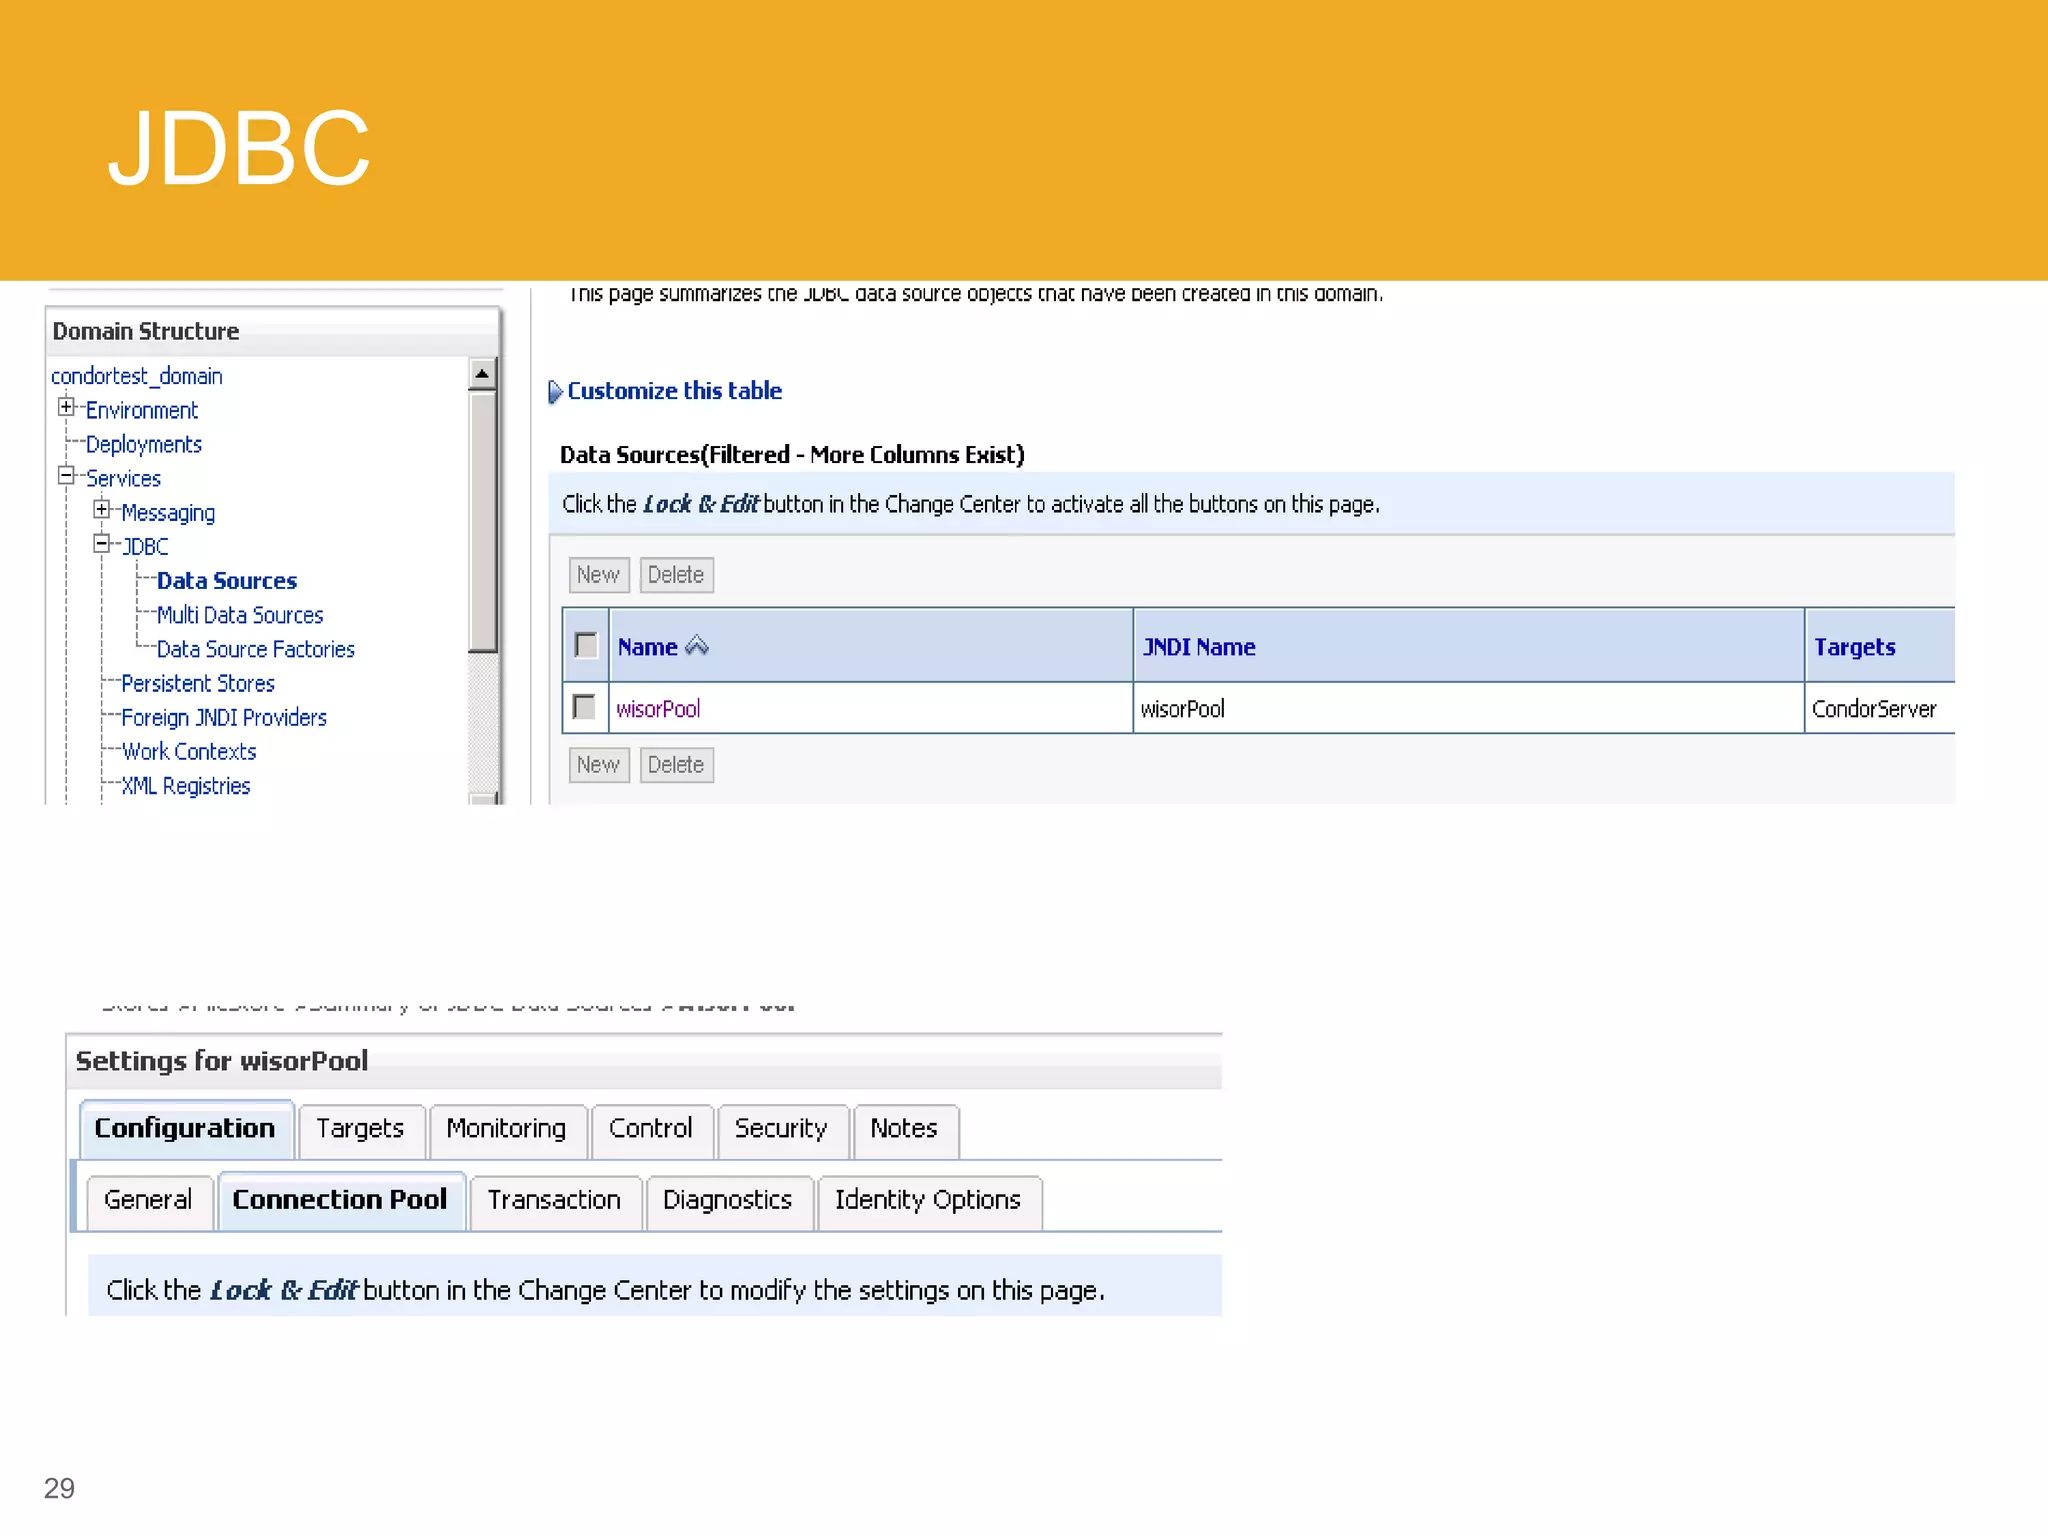Screen dimensions: 2048x1536
Task: Toggle the select-all header checkbox
Action: [586, 646]
